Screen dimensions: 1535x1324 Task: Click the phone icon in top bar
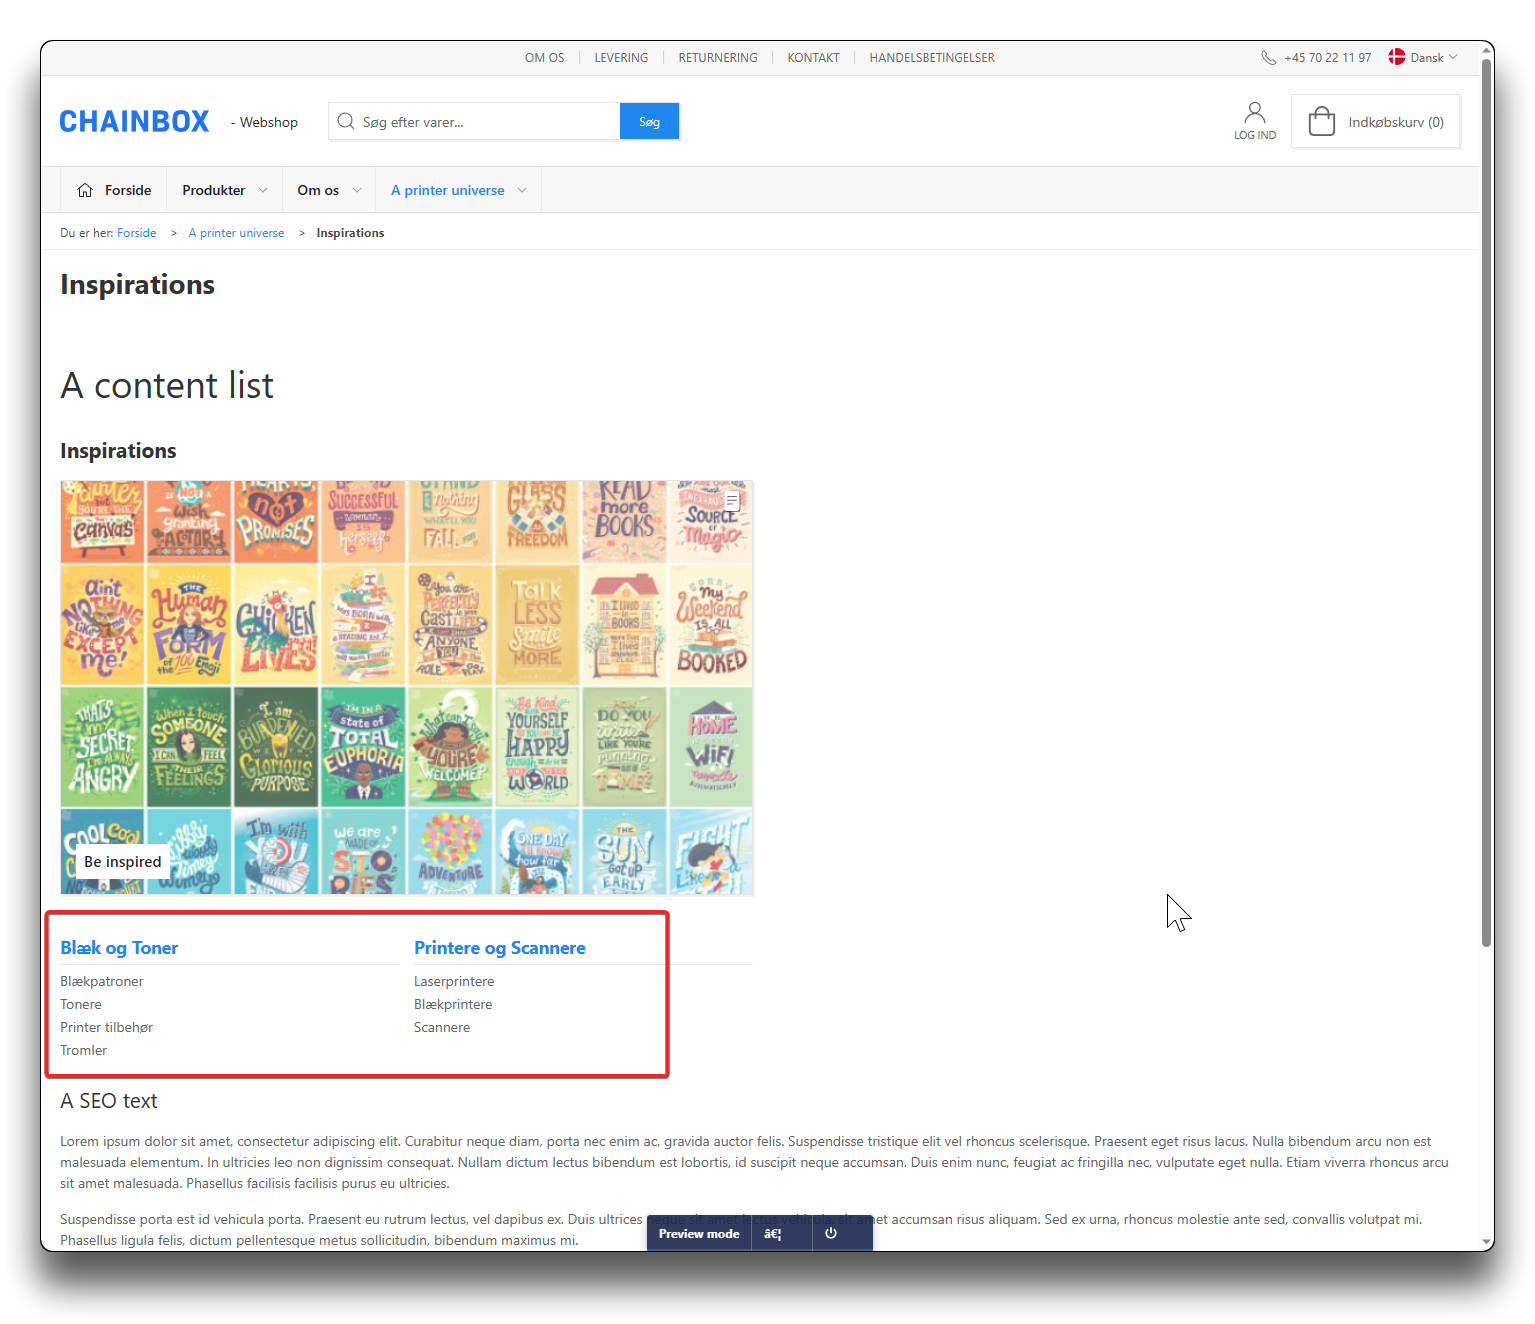pos(1268,58)
